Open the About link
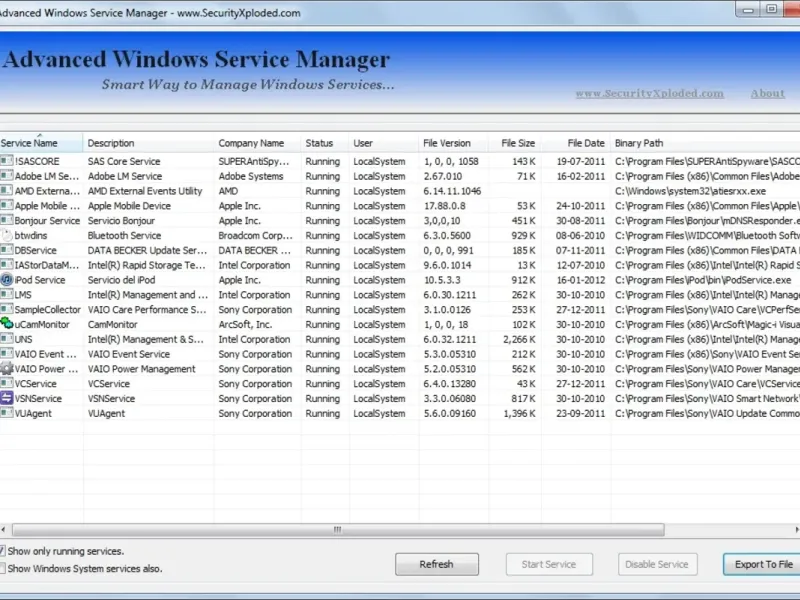Image resolution: width=800 pixels, height=600 pixels. tap(767, 93)
